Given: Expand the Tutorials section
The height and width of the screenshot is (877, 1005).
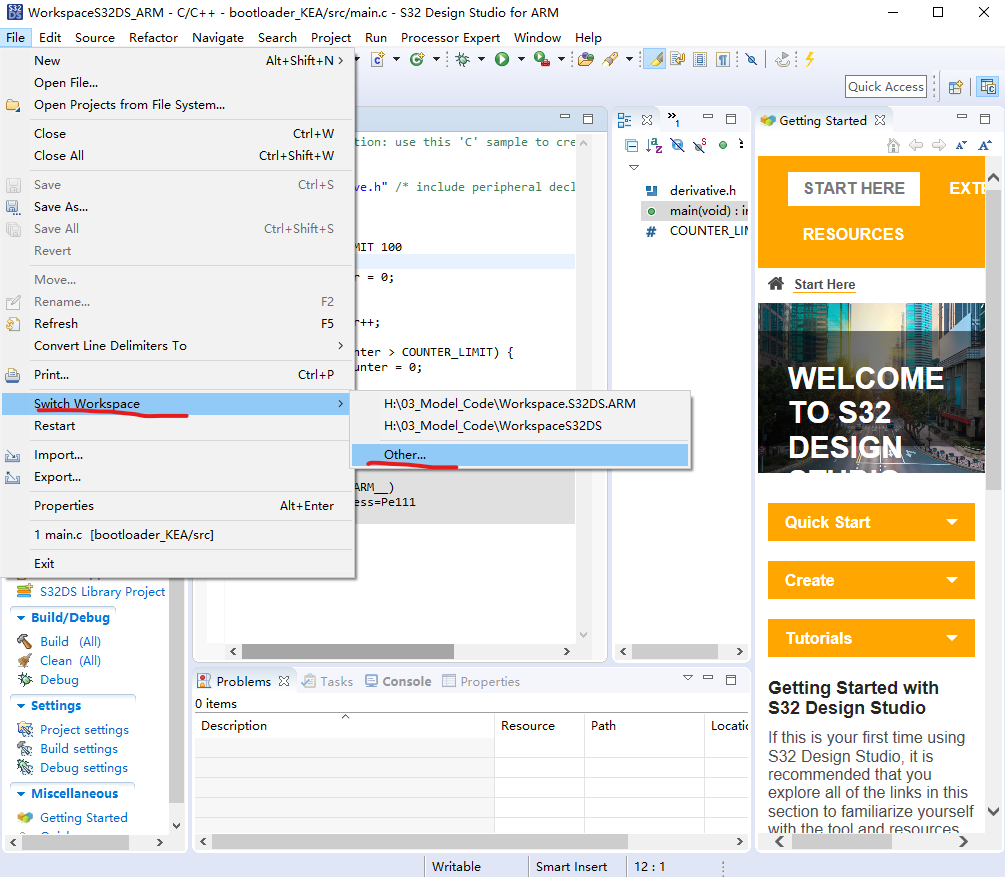Looking at the screenshot, I should [871, 638].
